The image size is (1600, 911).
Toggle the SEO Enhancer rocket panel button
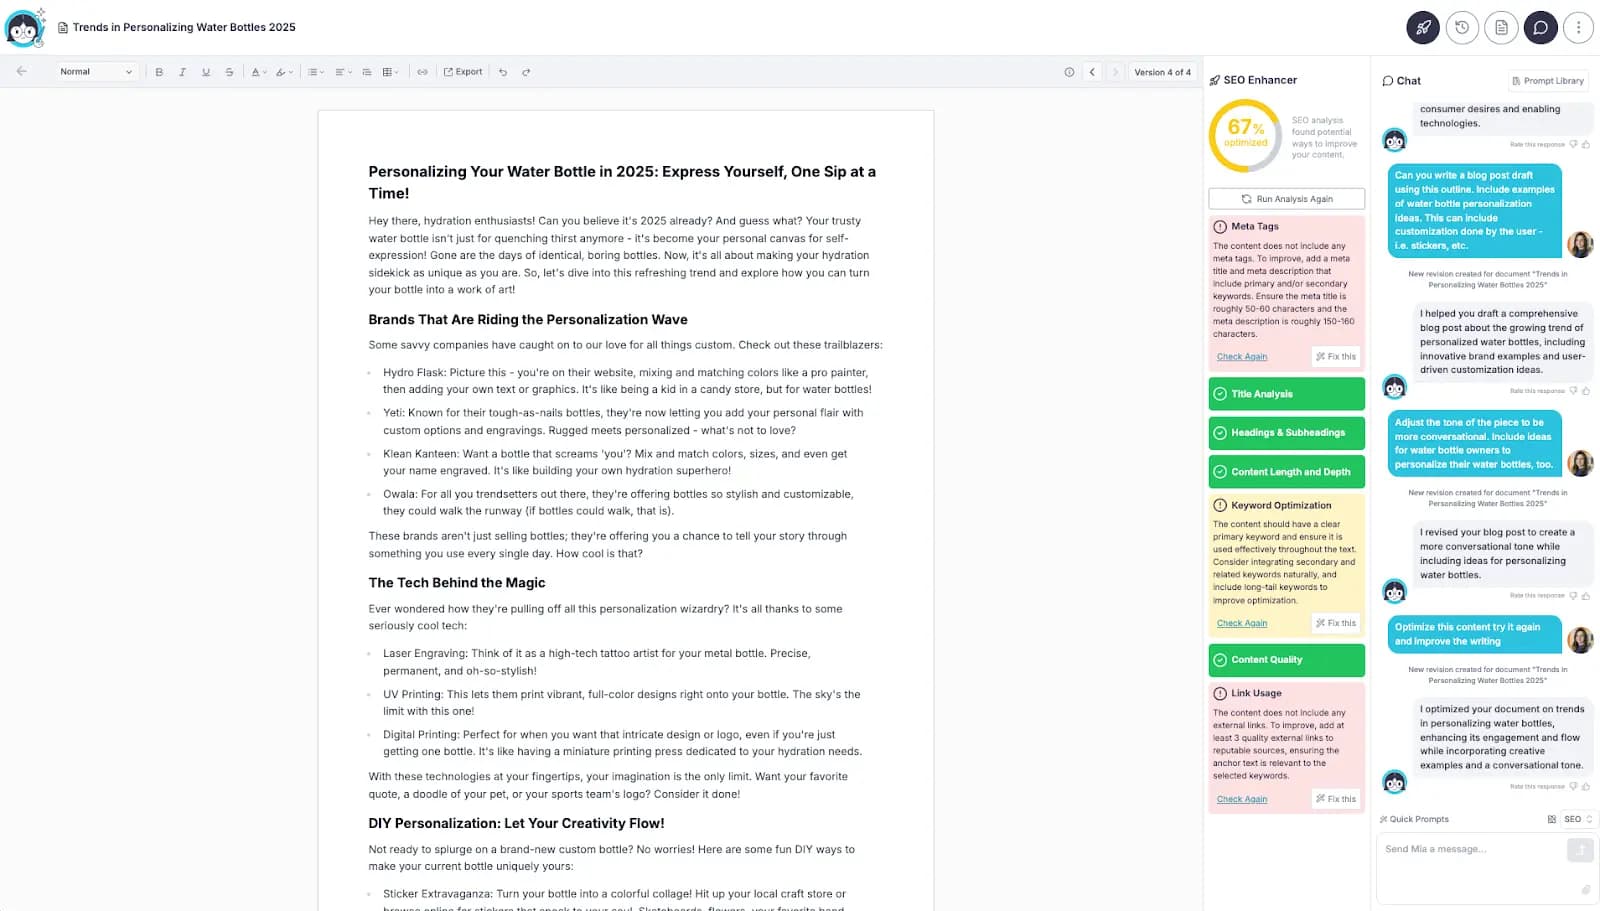tap(1423, 28)
